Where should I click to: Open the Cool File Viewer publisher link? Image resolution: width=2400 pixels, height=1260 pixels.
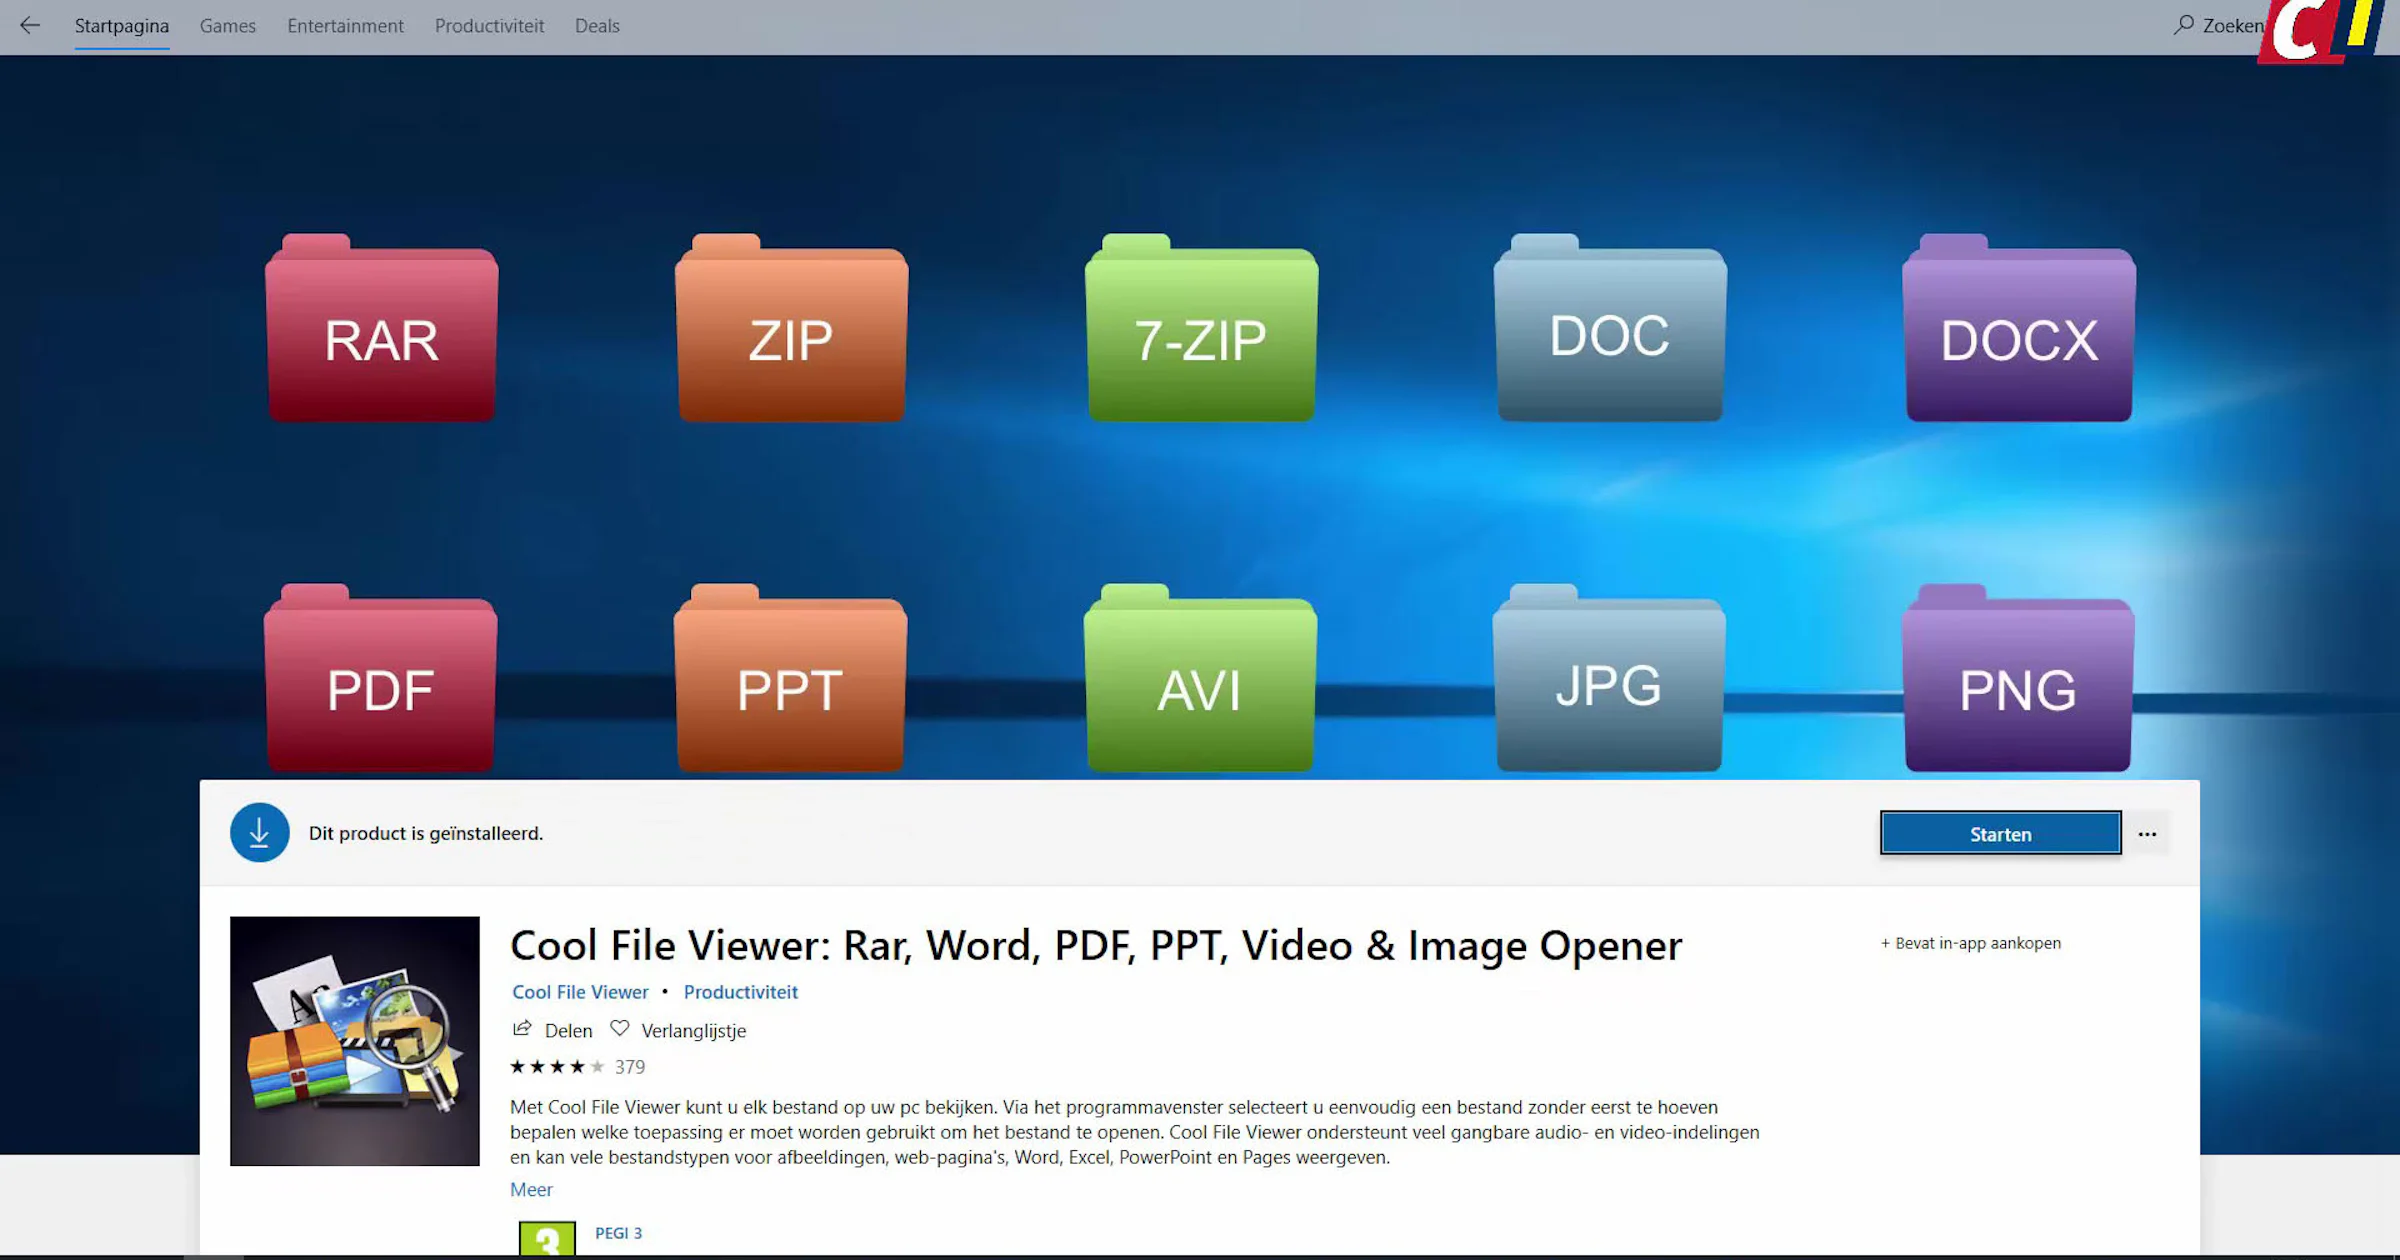pos(580,992)
